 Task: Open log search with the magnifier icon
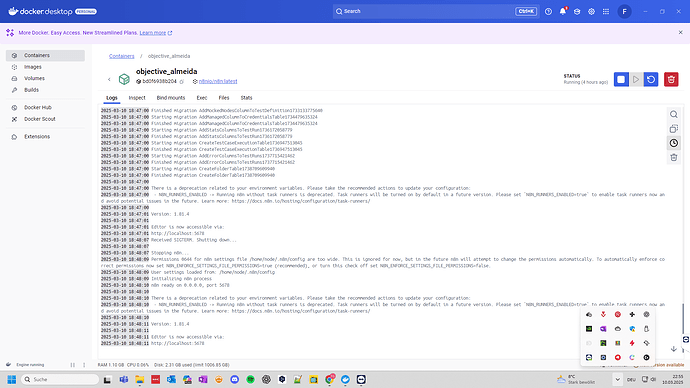pyautogui.click(x=674, y=114)
